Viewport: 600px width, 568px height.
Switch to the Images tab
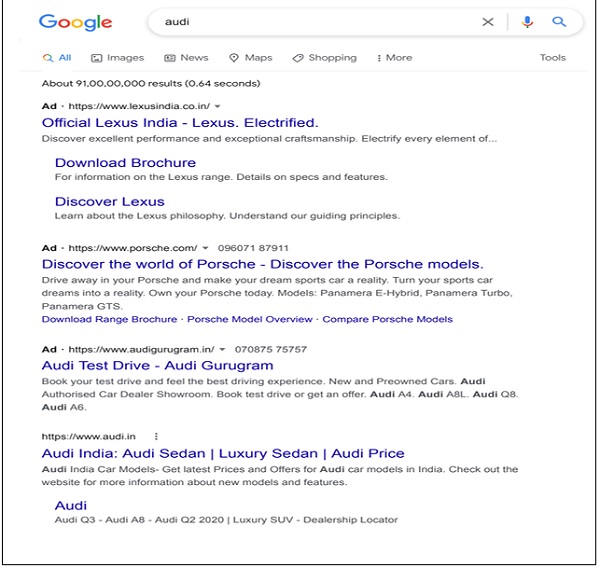click(x=117, y=58)
